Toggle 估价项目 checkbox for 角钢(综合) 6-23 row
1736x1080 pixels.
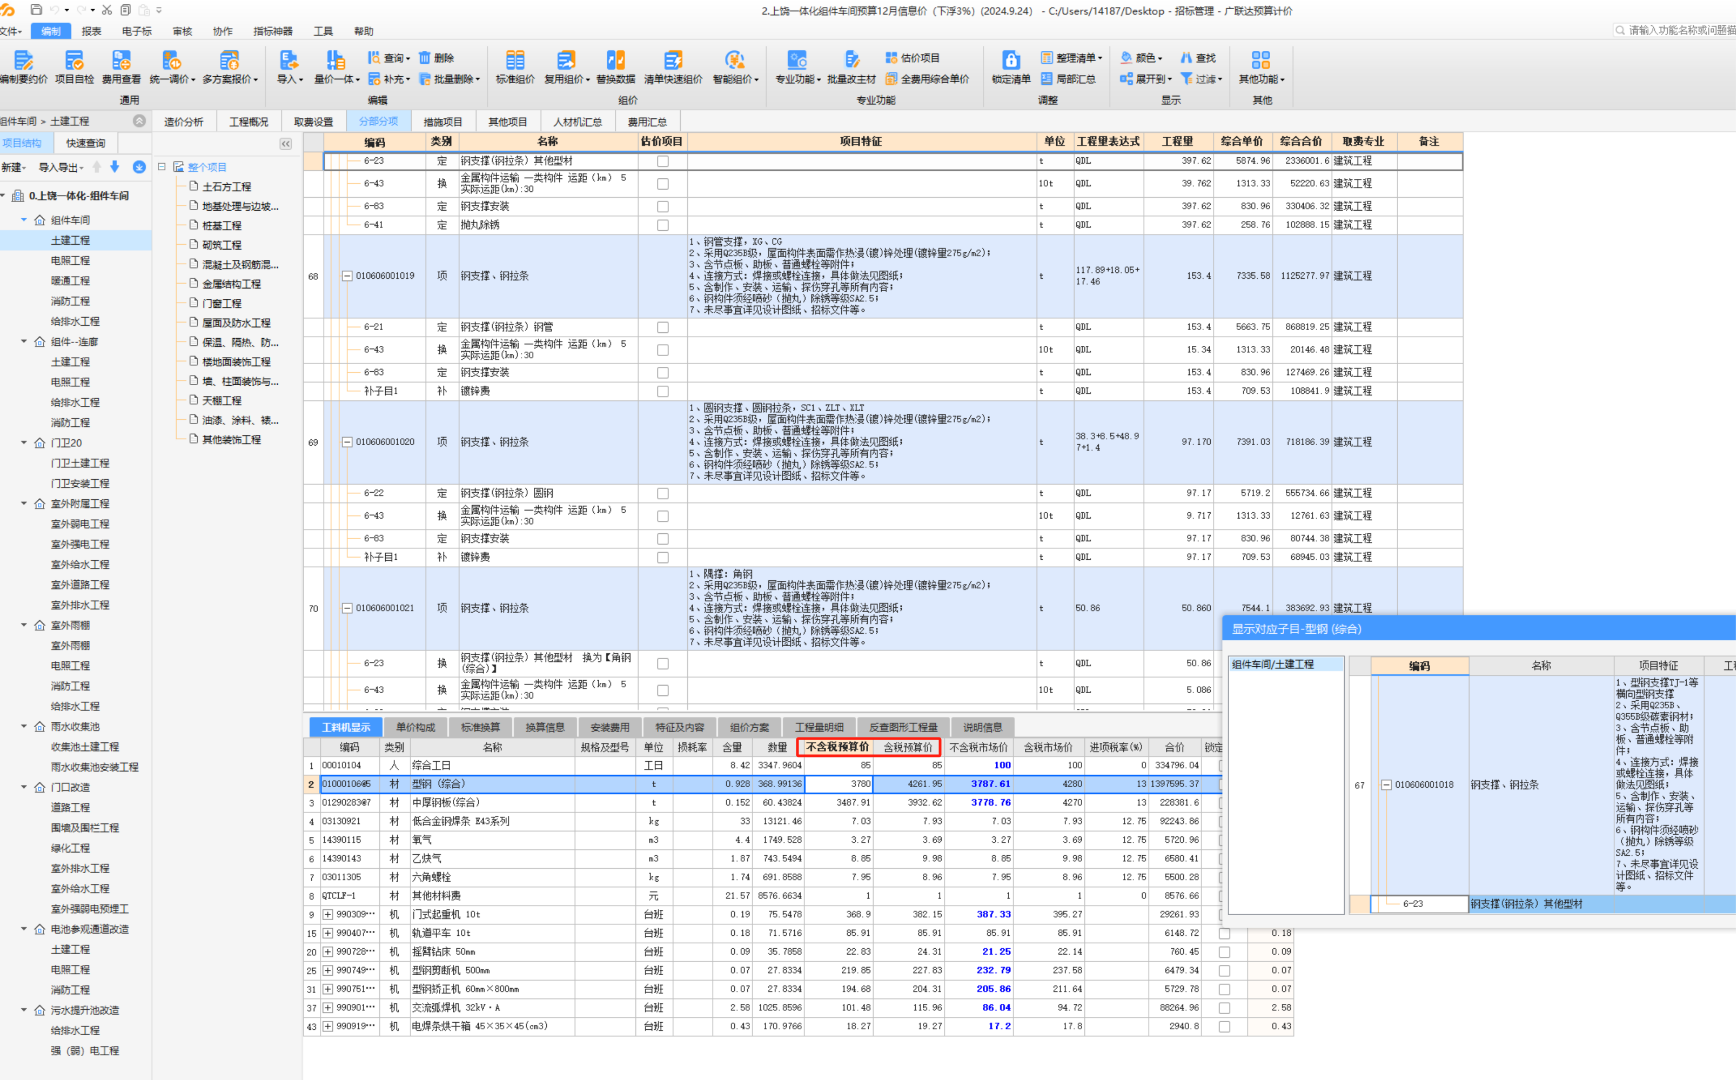(x=662, y=663)
